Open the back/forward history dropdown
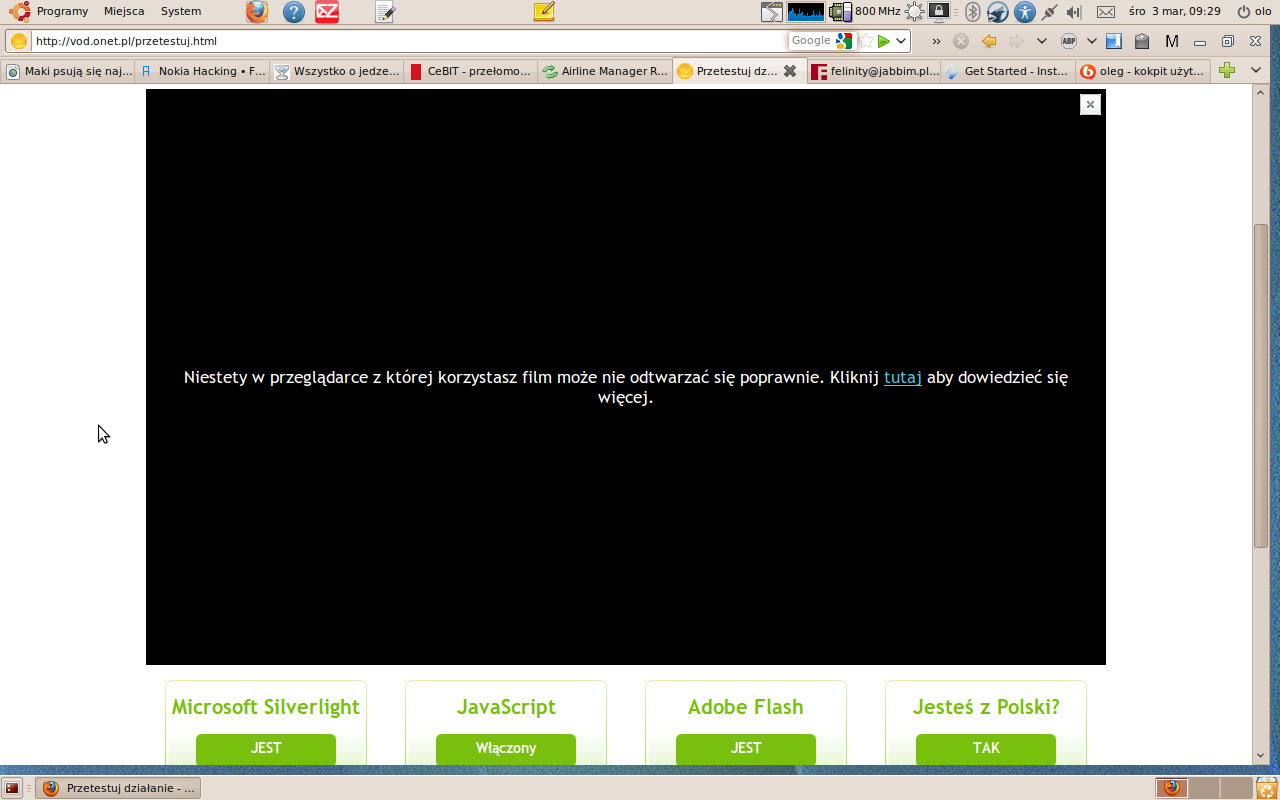The image size is (1280, 800). [1041, 41]
